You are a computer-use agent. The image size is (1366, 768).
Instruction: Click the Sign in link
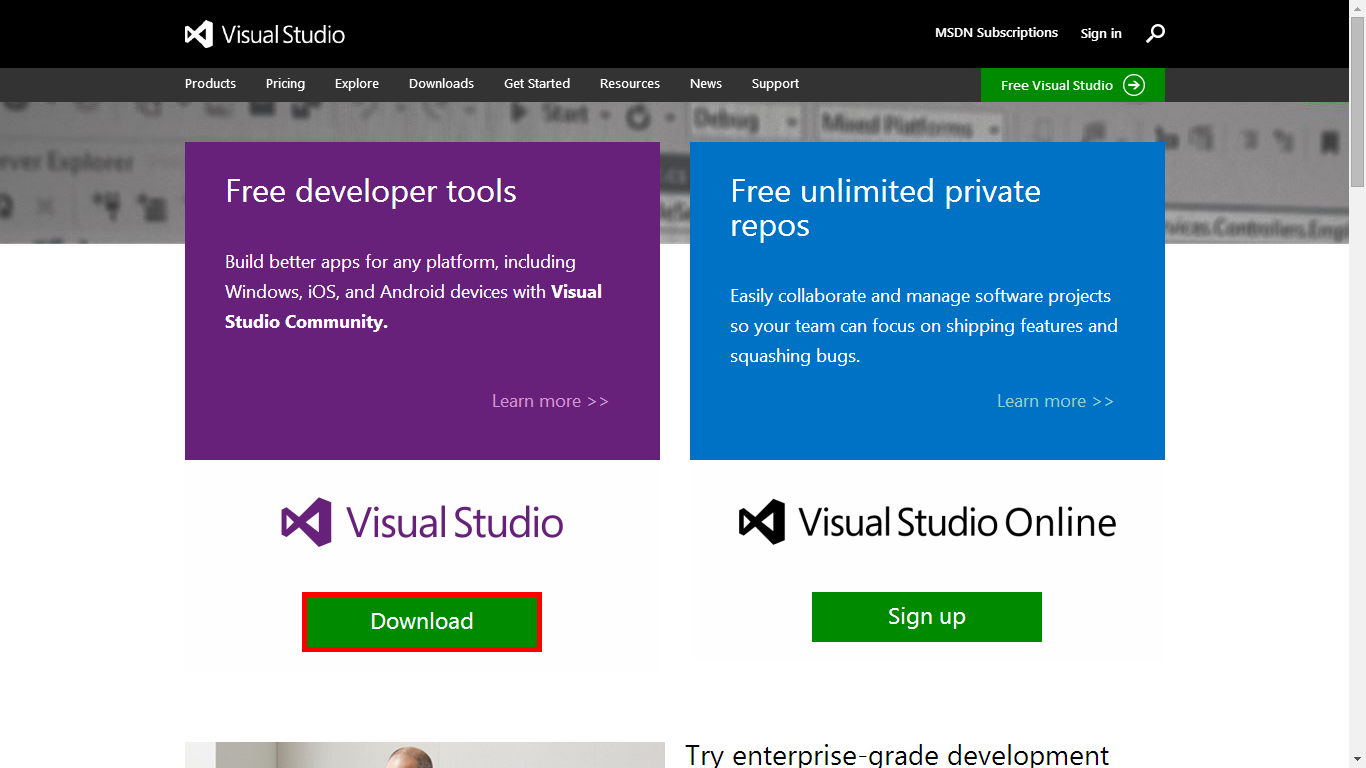pos(1101,34)
